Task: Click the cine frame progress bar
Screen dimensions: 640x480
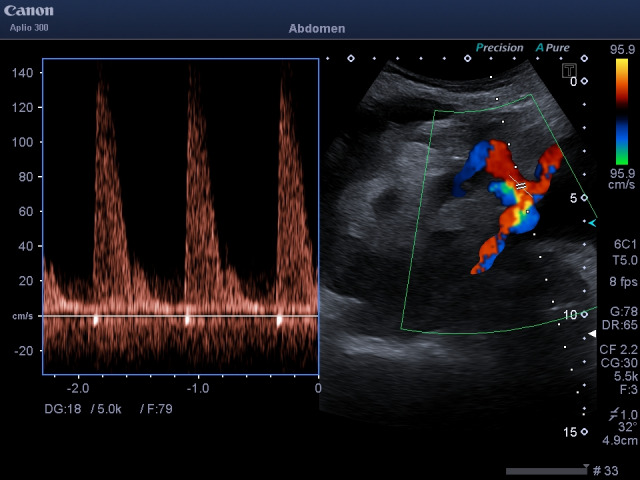Action: 545,470
